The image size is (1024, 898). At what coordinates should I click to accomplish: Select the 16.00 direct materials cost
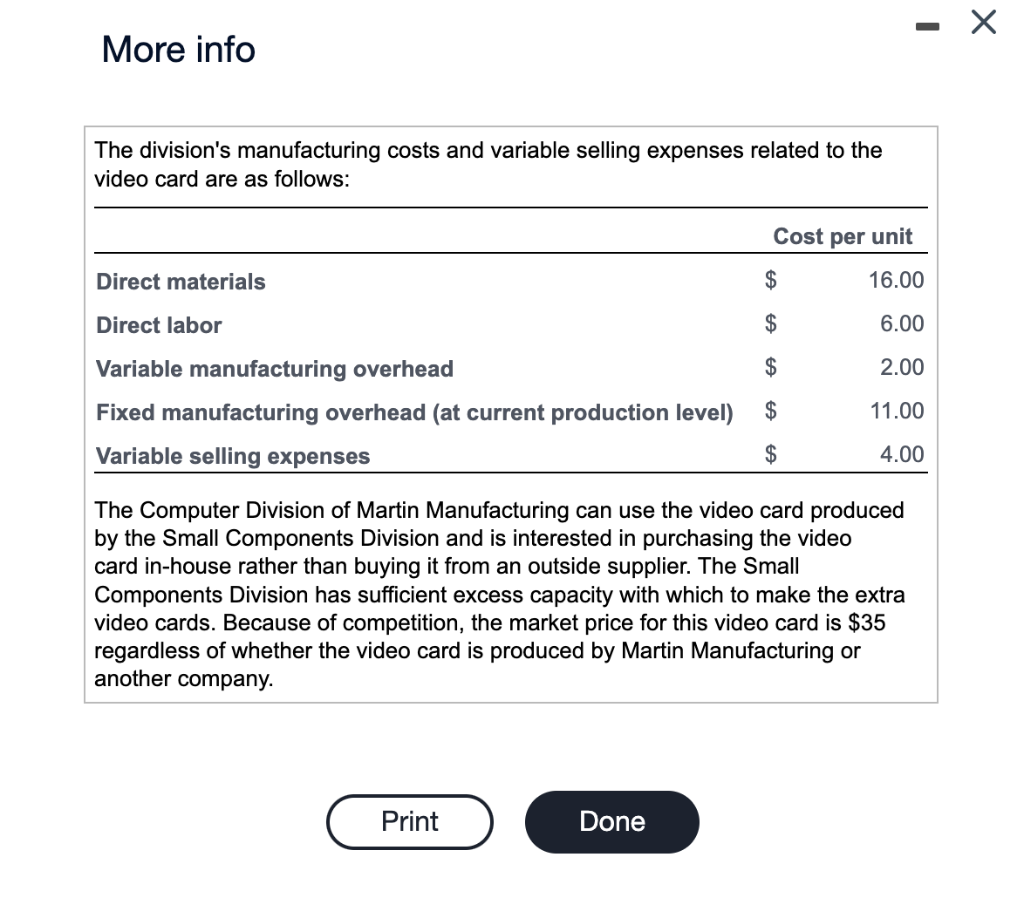(x=896, y=280)
